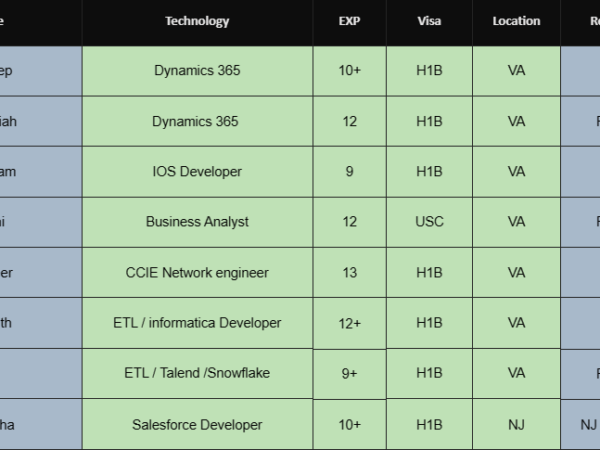
Task: Select Dynamics 365 in the 12 experience row
Action: pos(197,122)
